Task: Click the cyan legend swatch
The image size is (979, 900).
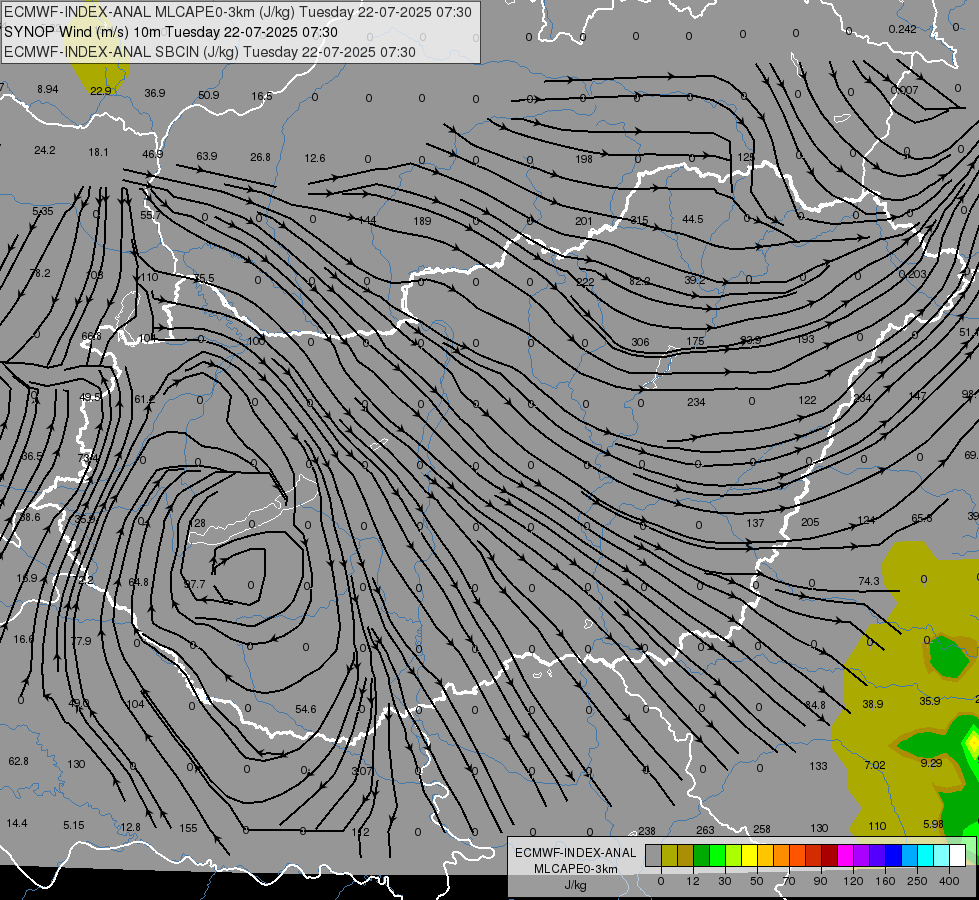Action: [x=926, y=855]
